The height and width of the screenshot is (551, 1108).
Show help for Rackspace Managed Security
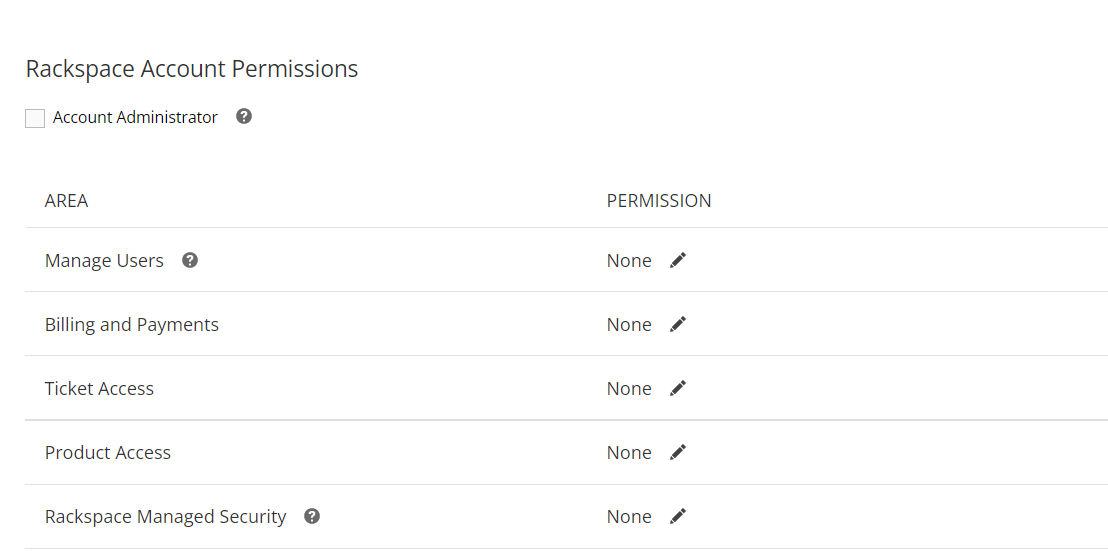point(312,516)
